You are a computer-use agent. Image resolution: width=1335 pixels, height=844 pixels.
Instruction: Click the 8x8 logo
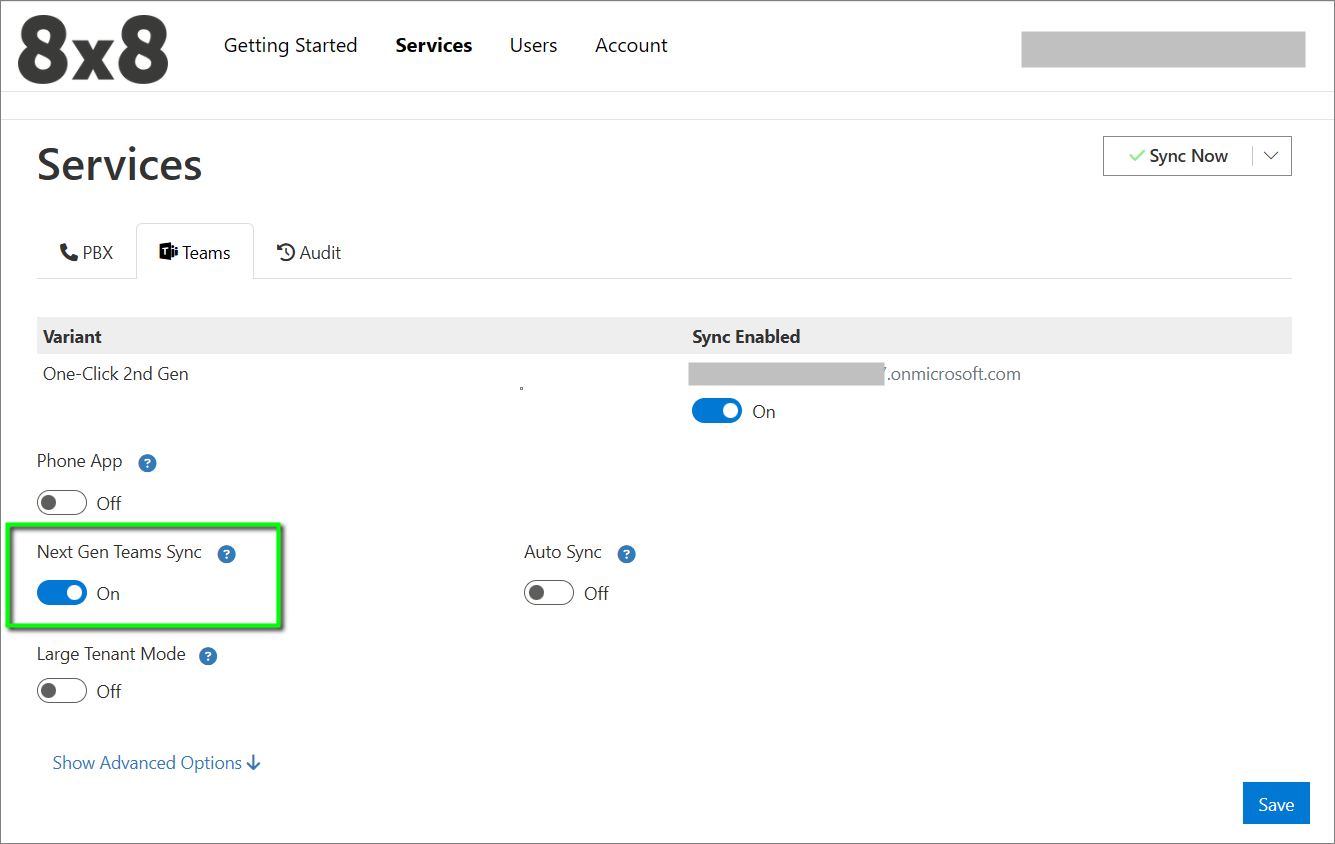click(x=93, y=50)
